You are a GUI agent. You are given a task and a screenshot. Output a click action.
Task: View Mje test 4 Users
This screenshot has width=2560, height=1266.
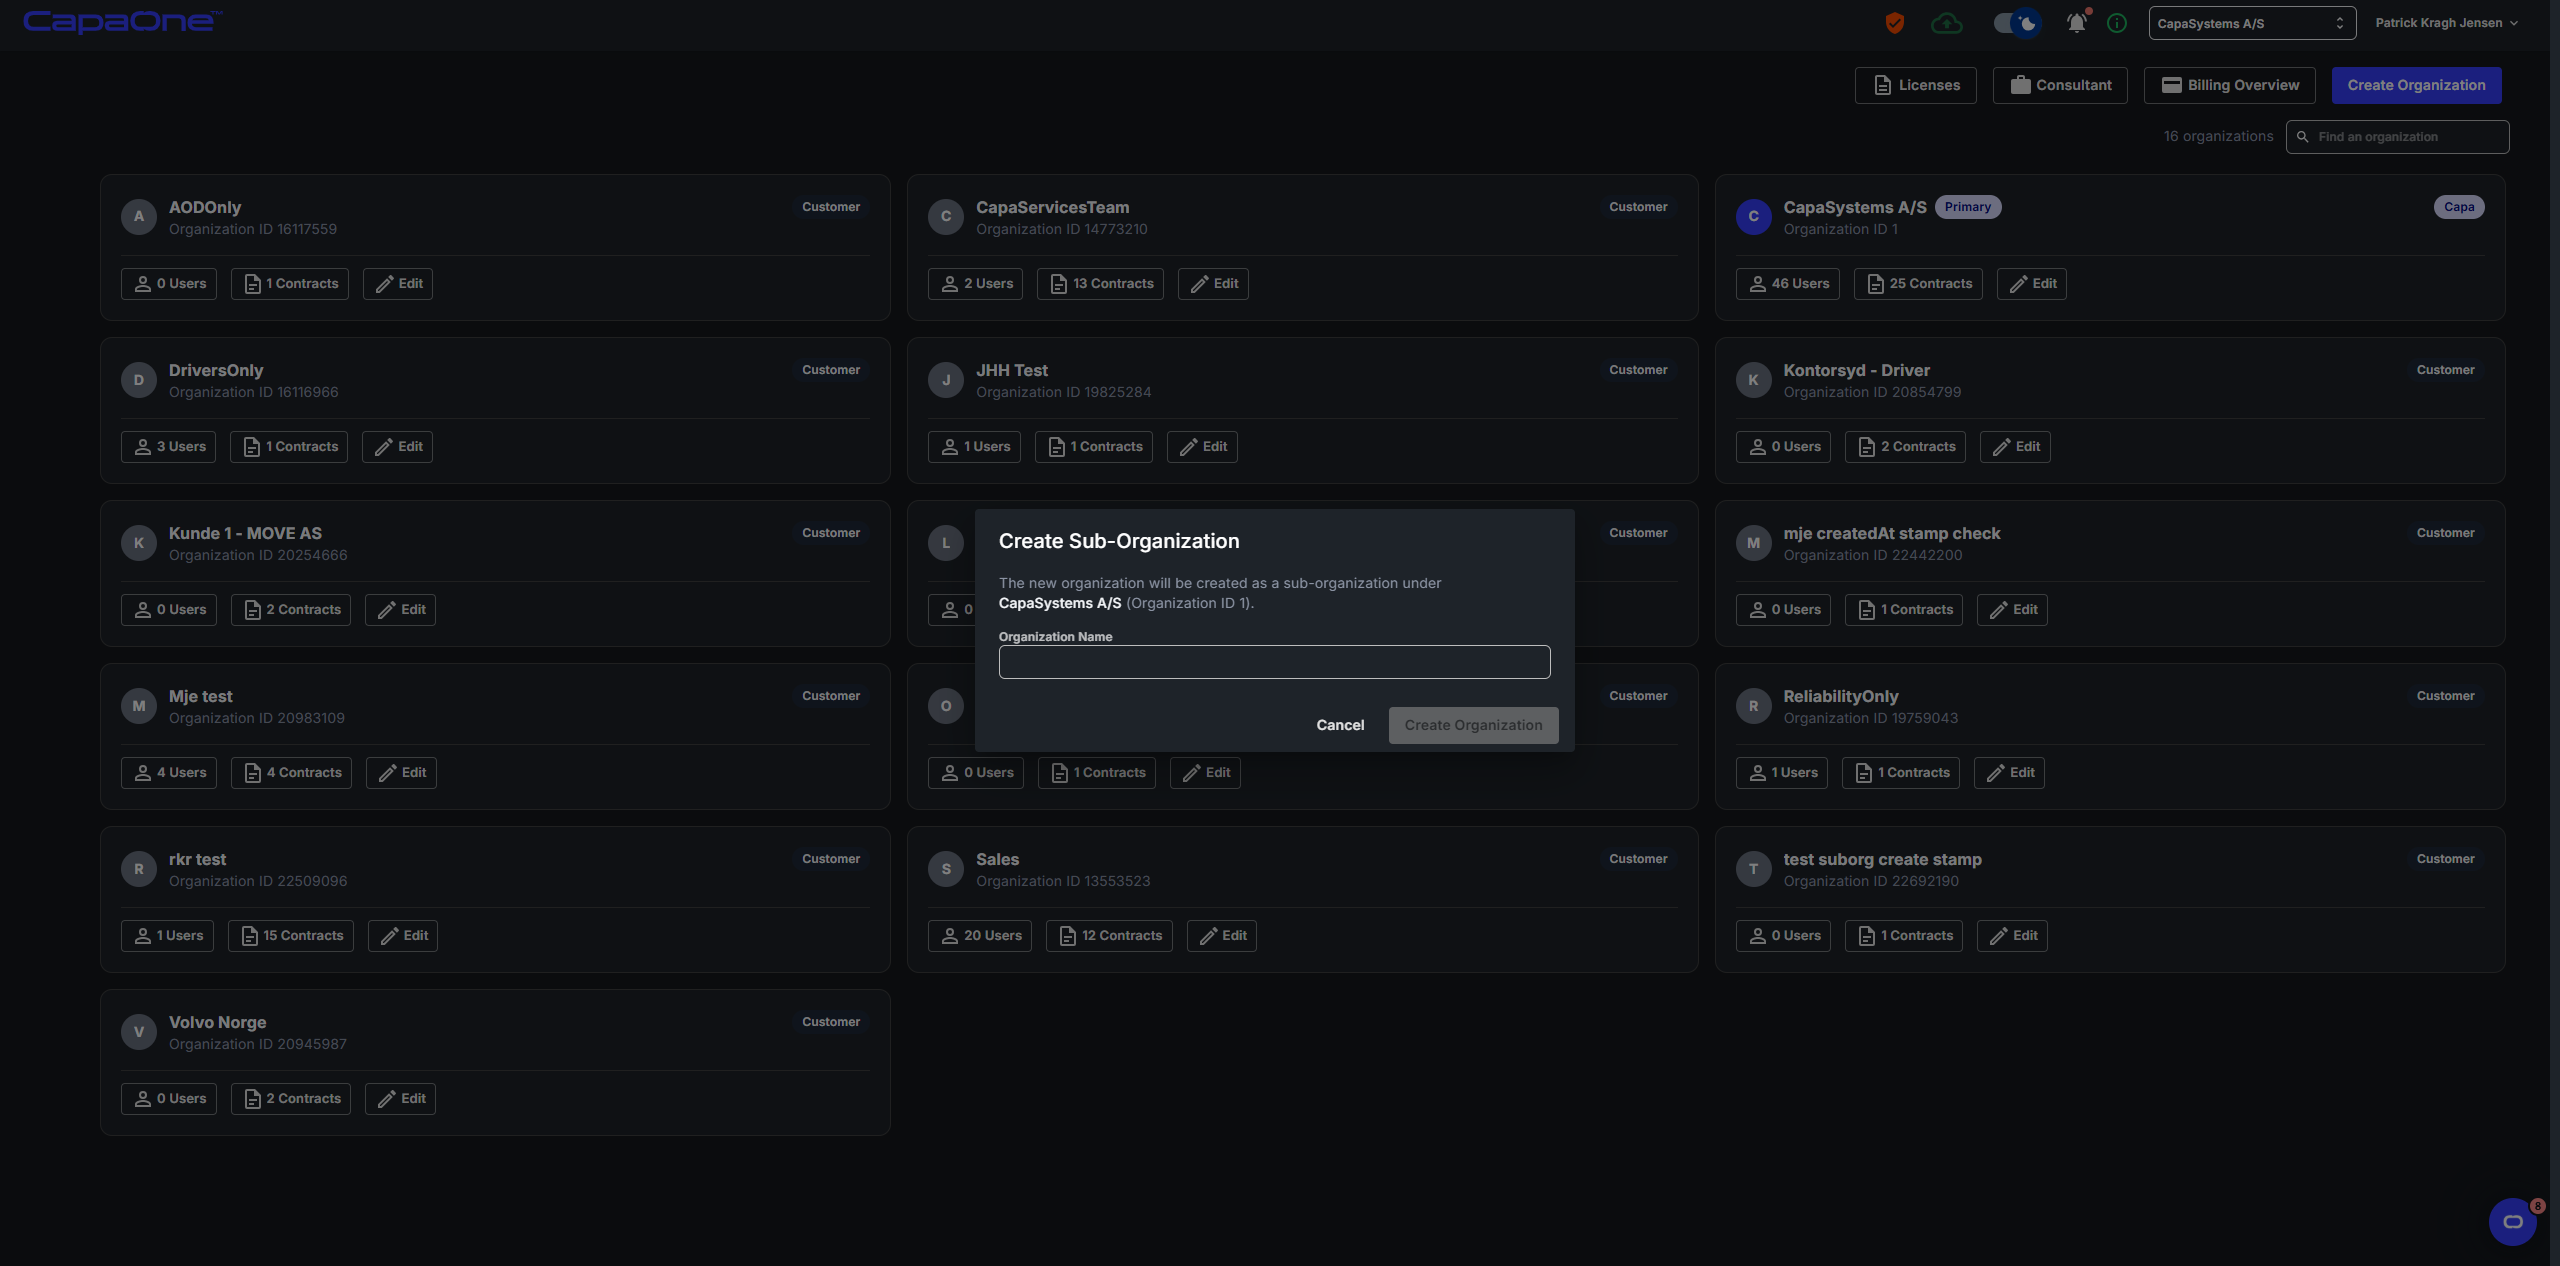[169, 773]
